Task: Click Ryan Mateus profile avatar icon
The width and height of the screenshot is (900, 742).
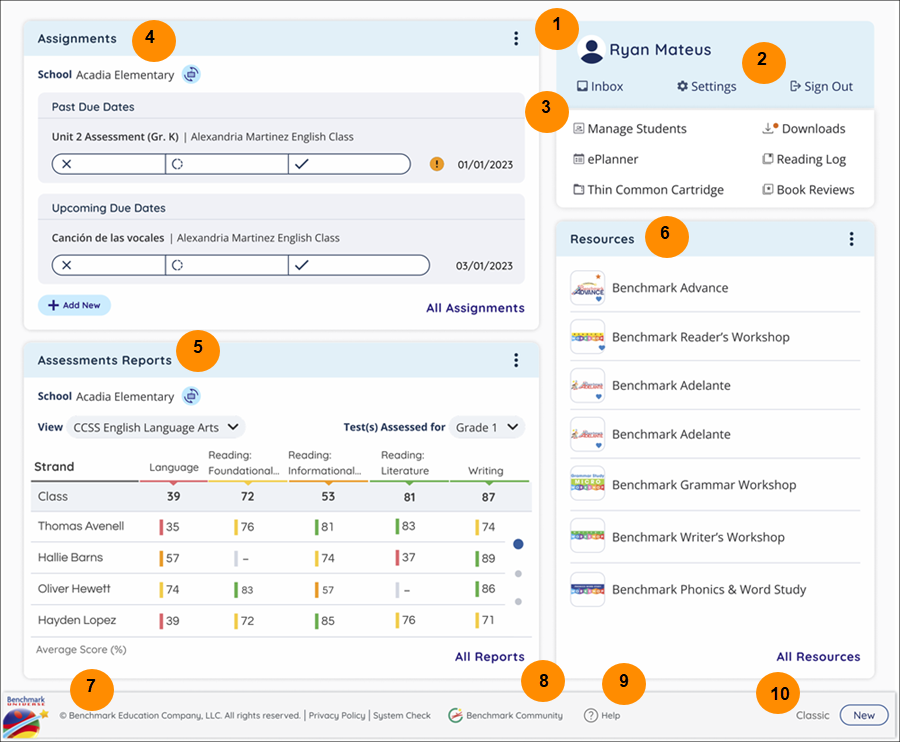Action: (x=591, y=50)
